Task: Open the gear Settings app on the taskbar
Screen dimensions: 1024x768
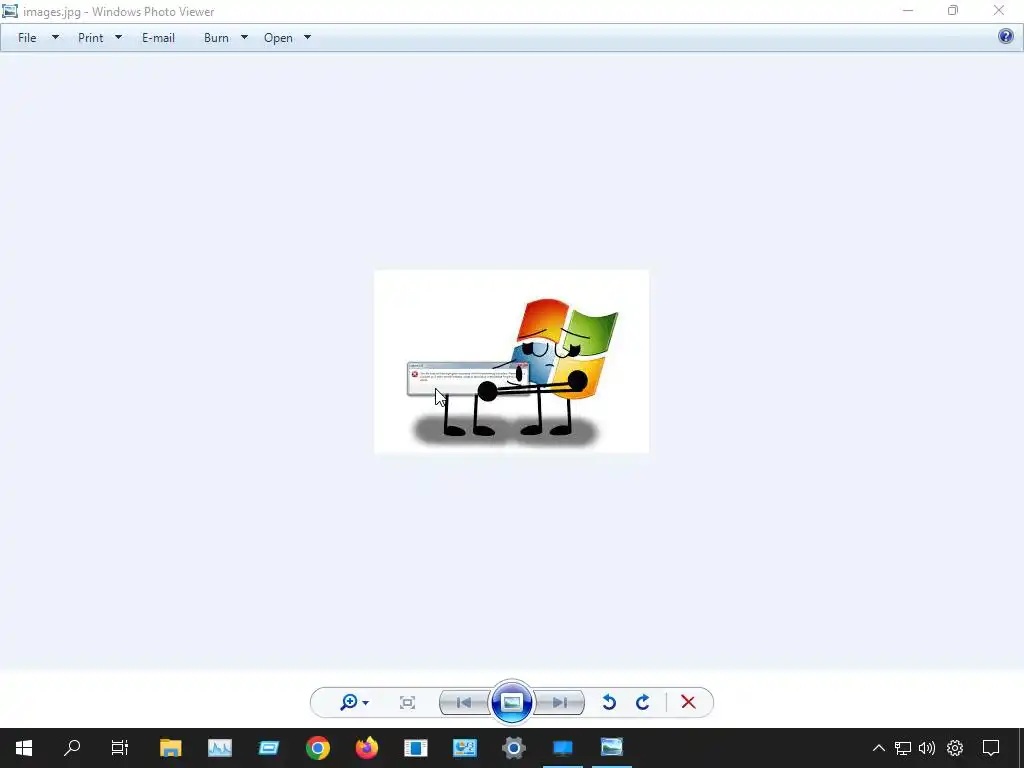Action: click(513, 748)
